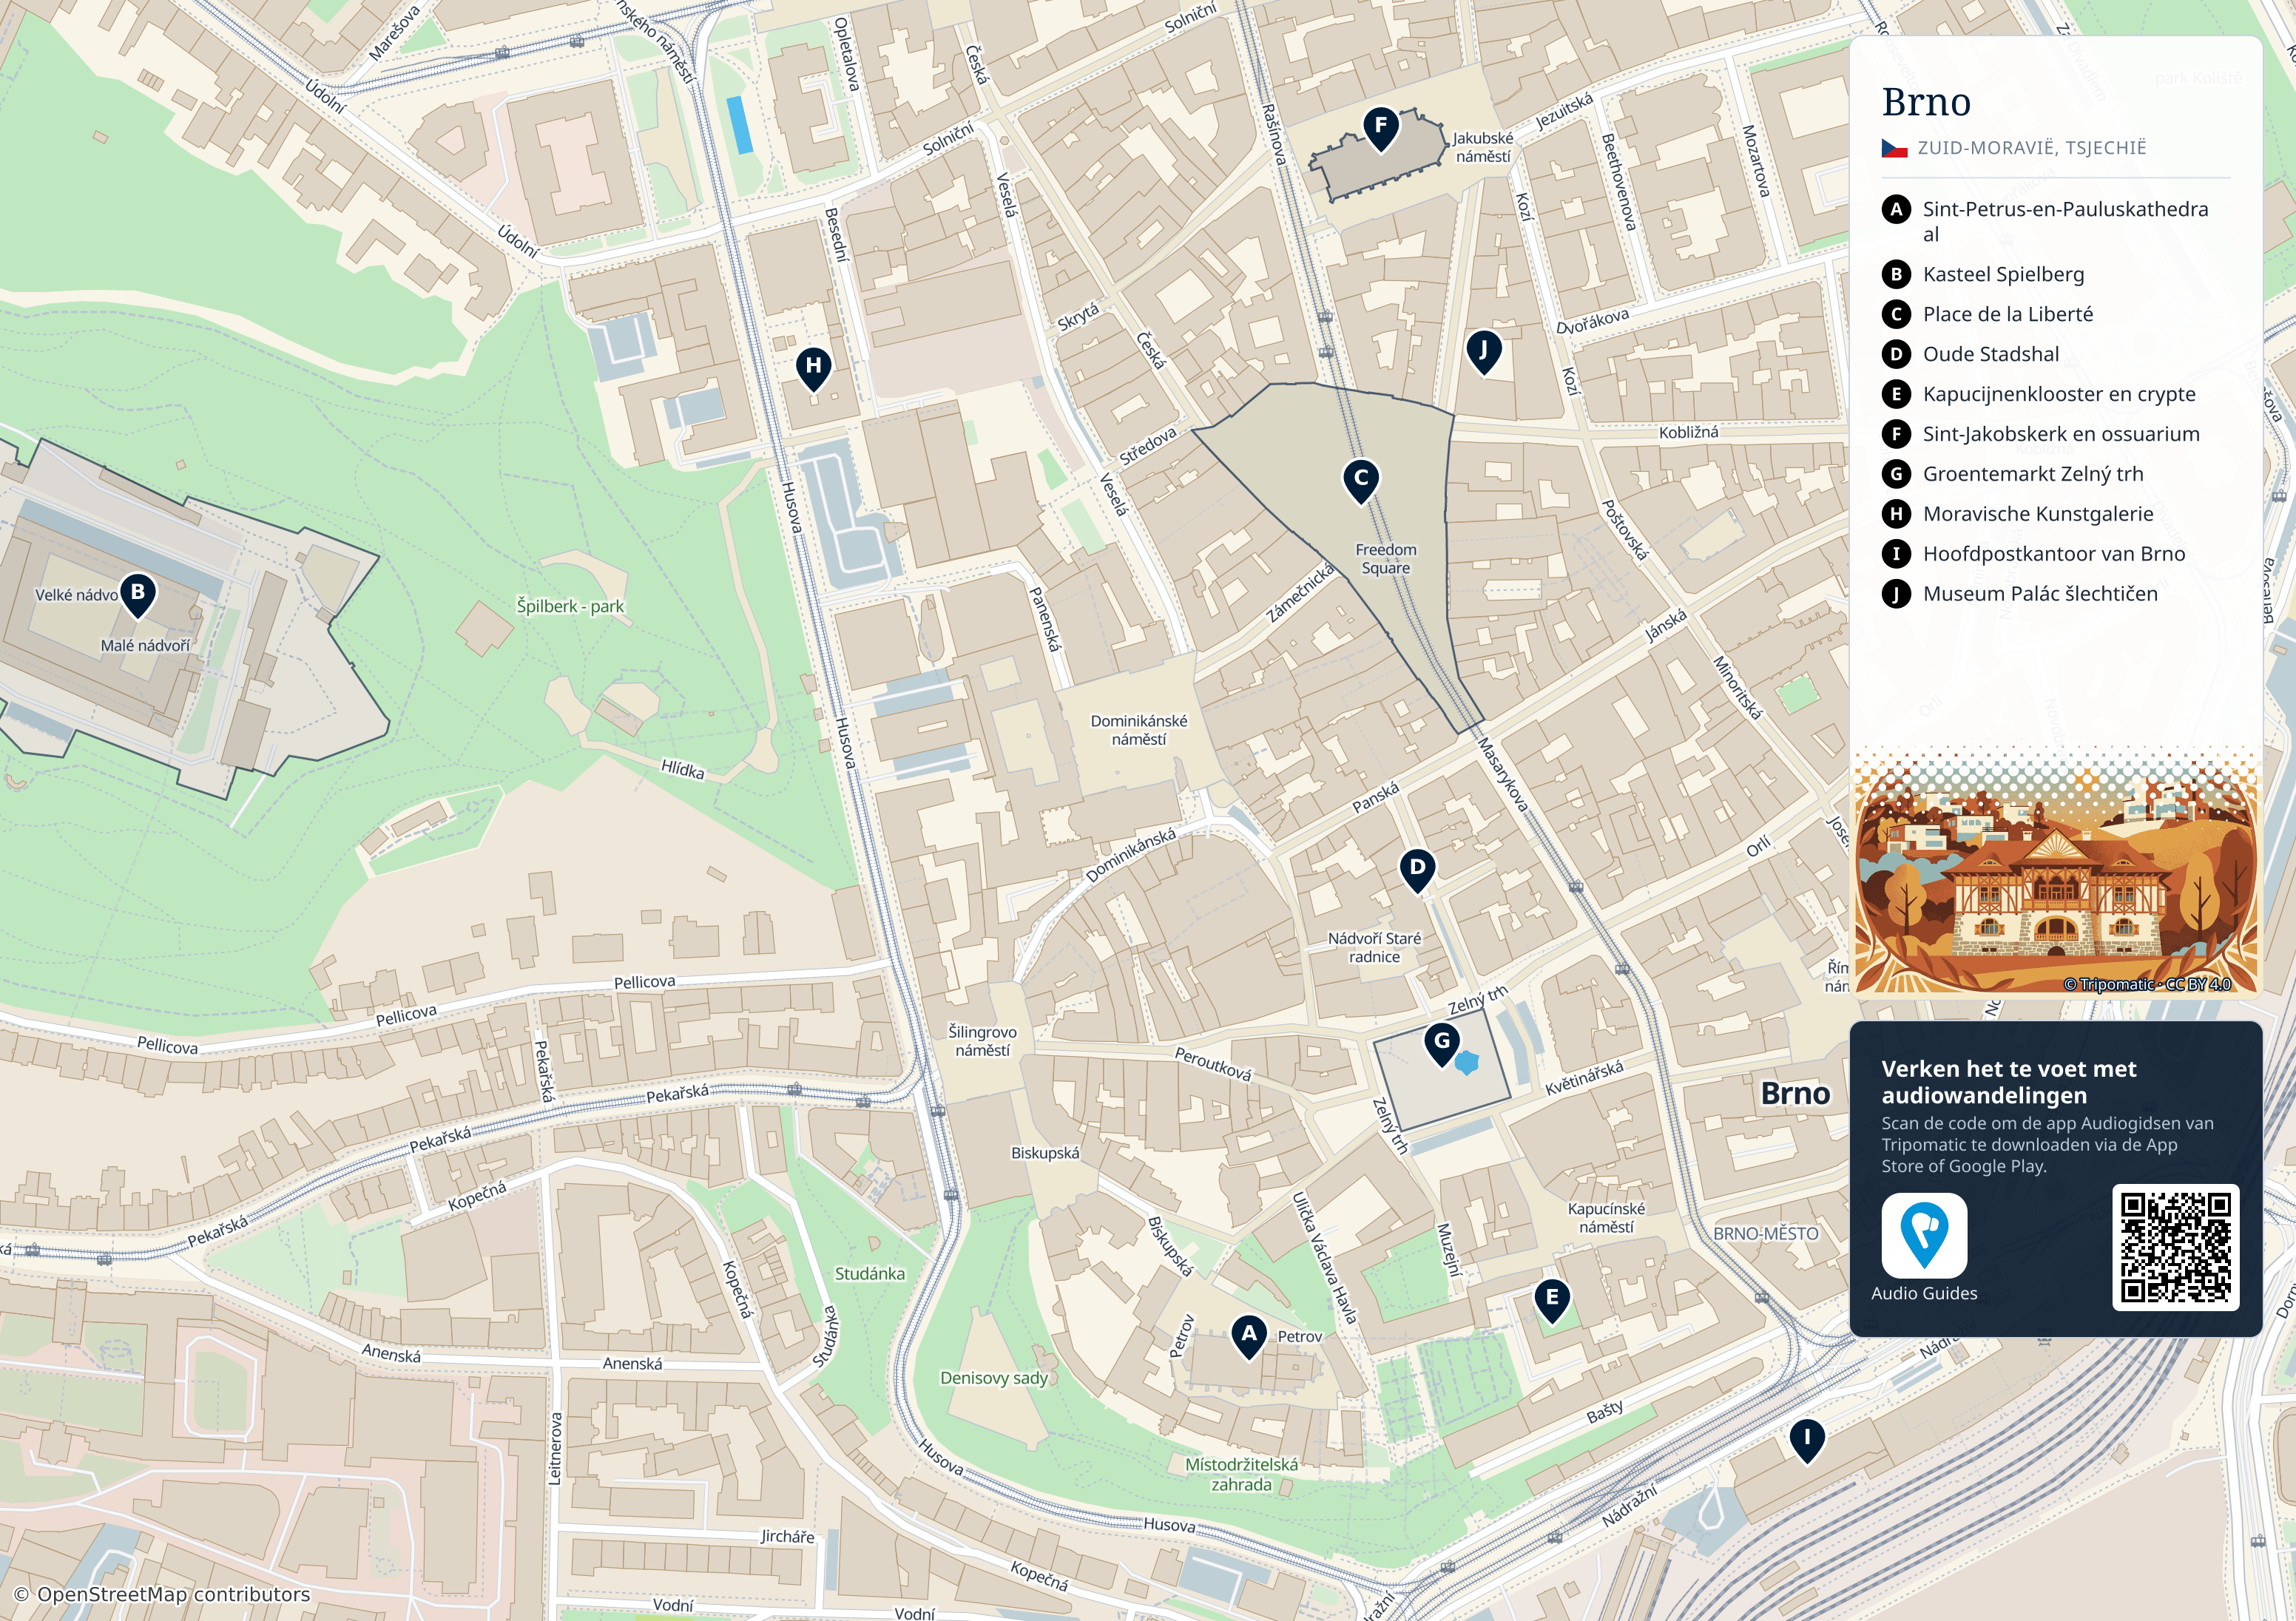Click legend badge A in the list
2296x1621 pixels.
[1896, 209]
